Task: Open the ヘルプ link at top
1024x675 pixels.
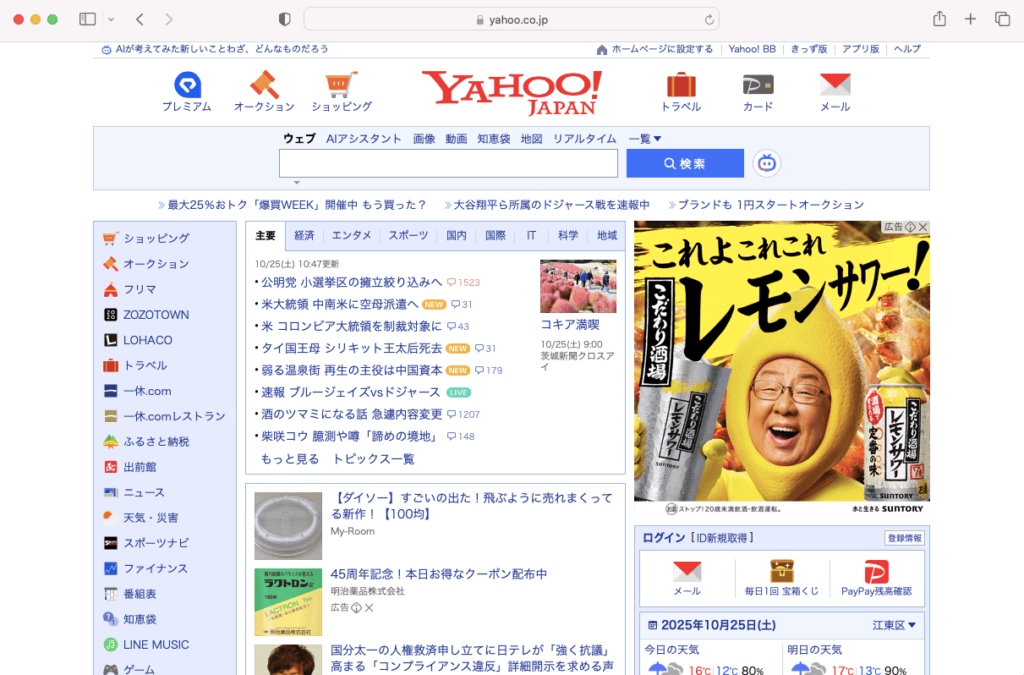Action: click(907, 49)
